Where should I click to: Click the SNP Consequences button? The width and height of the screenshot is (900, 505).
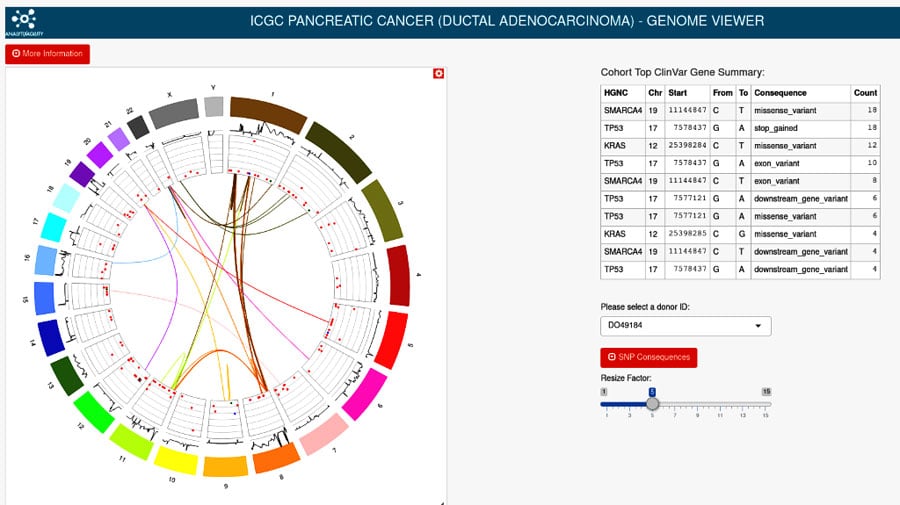click(645, 357)
